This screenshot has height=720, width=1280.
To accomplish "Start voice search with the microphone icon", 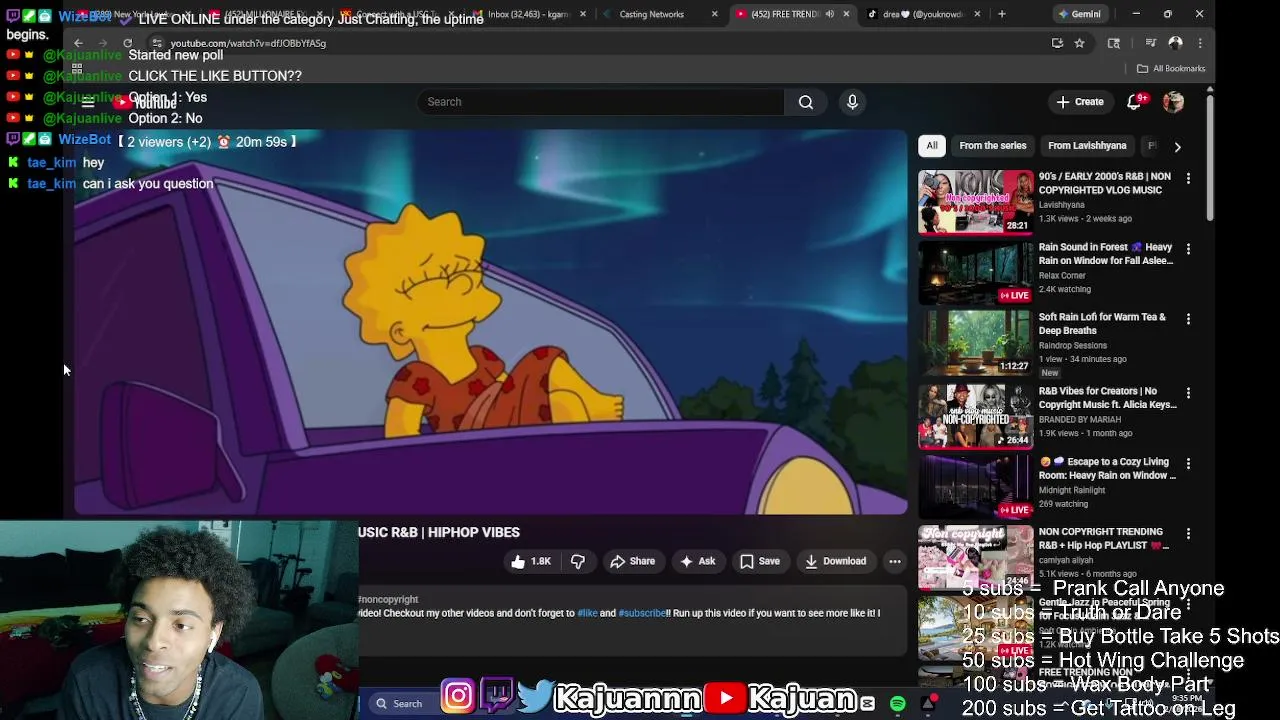I will point(852,102).
